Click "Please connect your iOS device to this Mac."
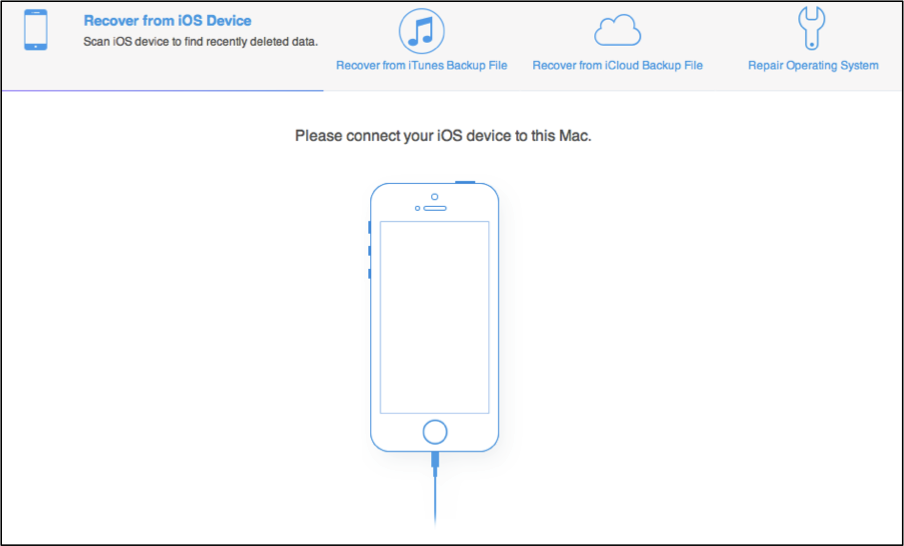The image size is (904, 546). click(443, 136)
